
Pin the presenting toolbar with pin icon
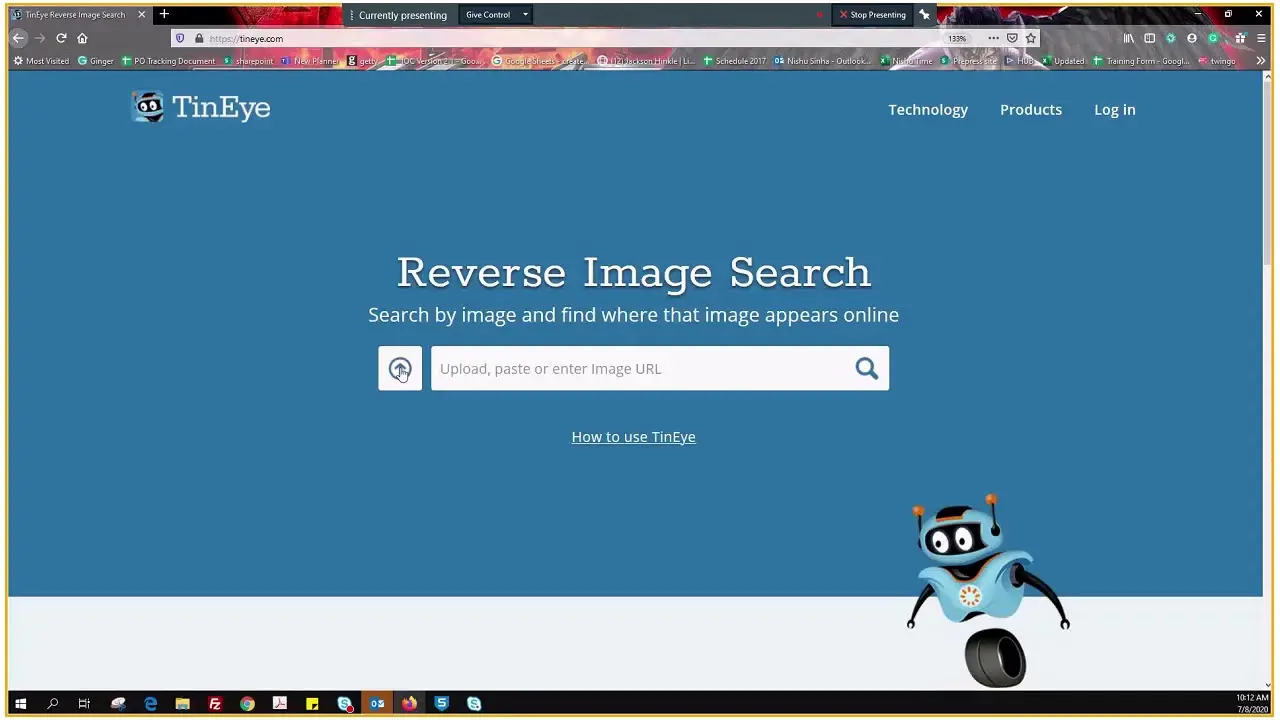tap(924, 15)
